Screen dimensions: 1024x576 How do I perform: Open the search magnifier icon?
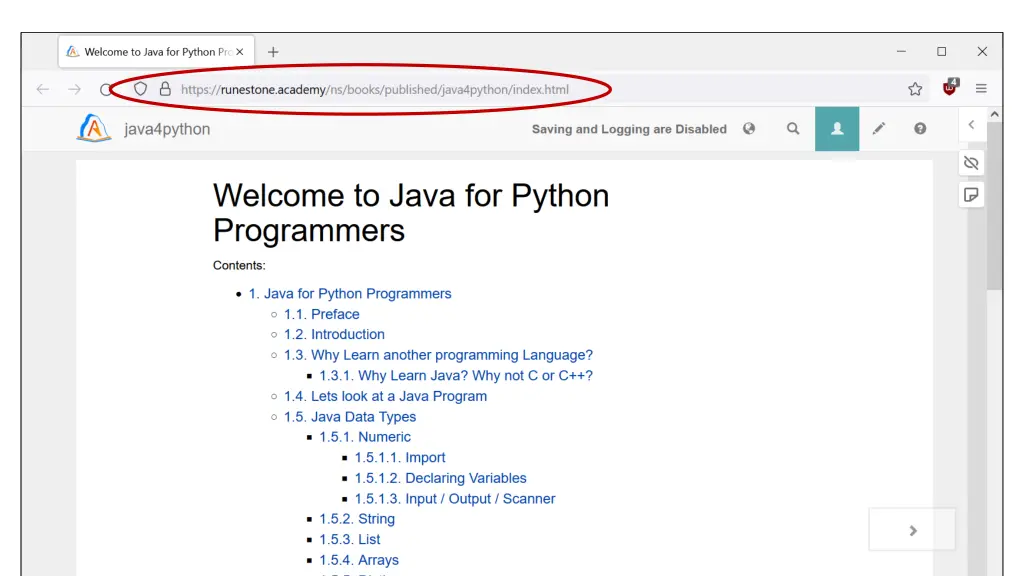point(793,129)
